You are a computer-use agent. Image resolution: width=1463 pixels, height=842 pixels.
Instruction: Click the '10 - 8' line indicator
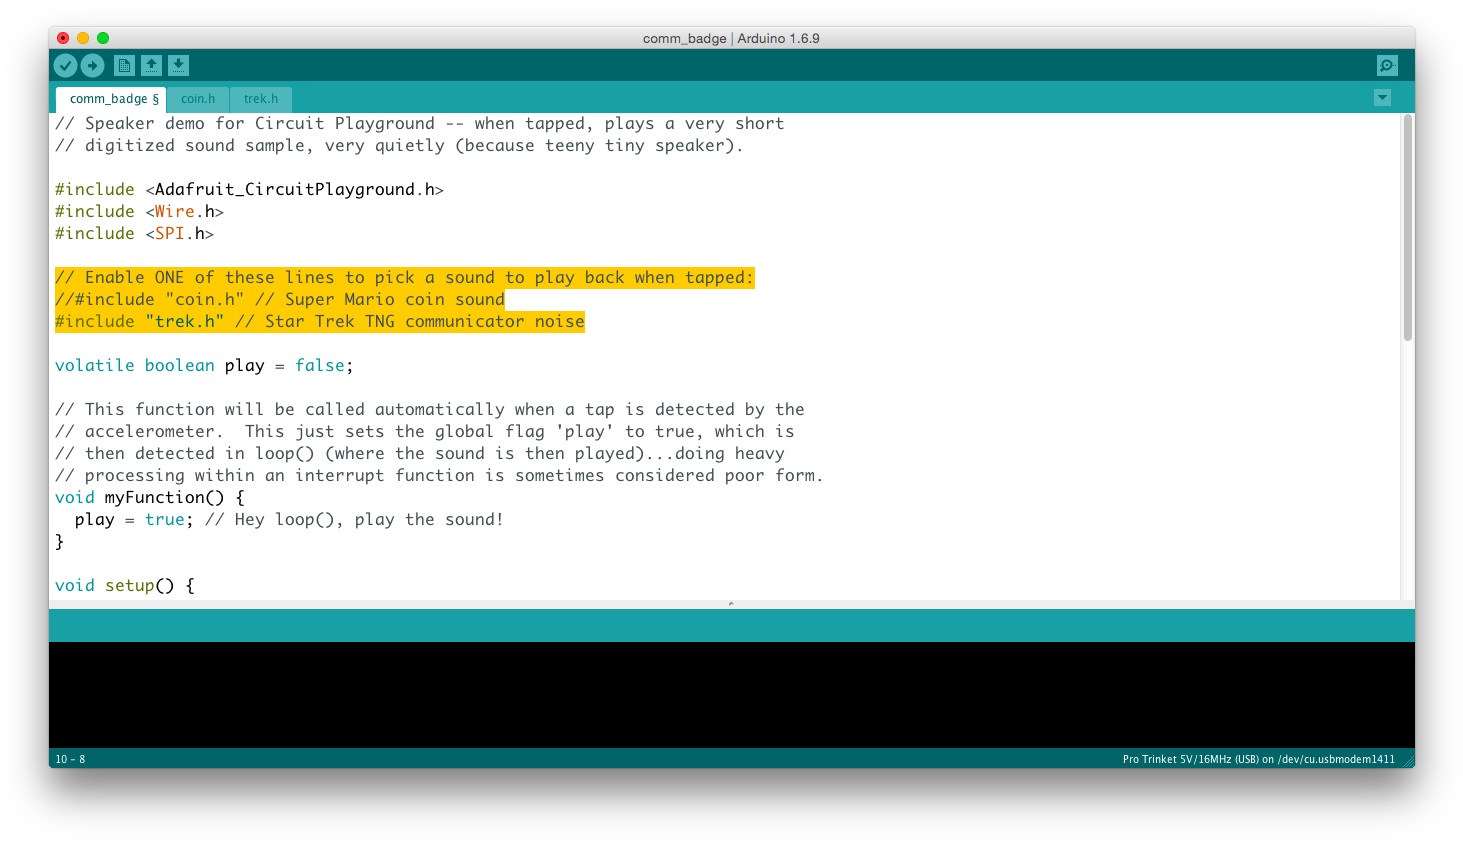(x=70, y=759)
